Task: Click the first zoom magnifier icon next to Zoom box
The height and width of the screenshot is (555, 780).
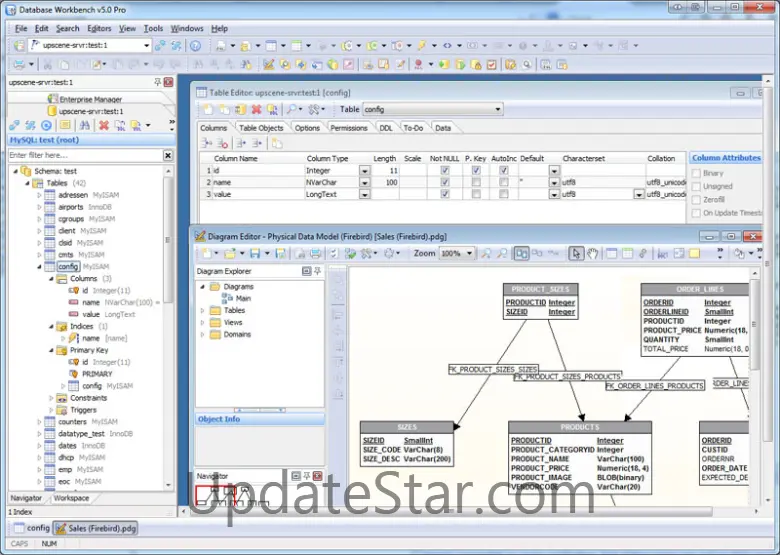Action: point(486,254)
